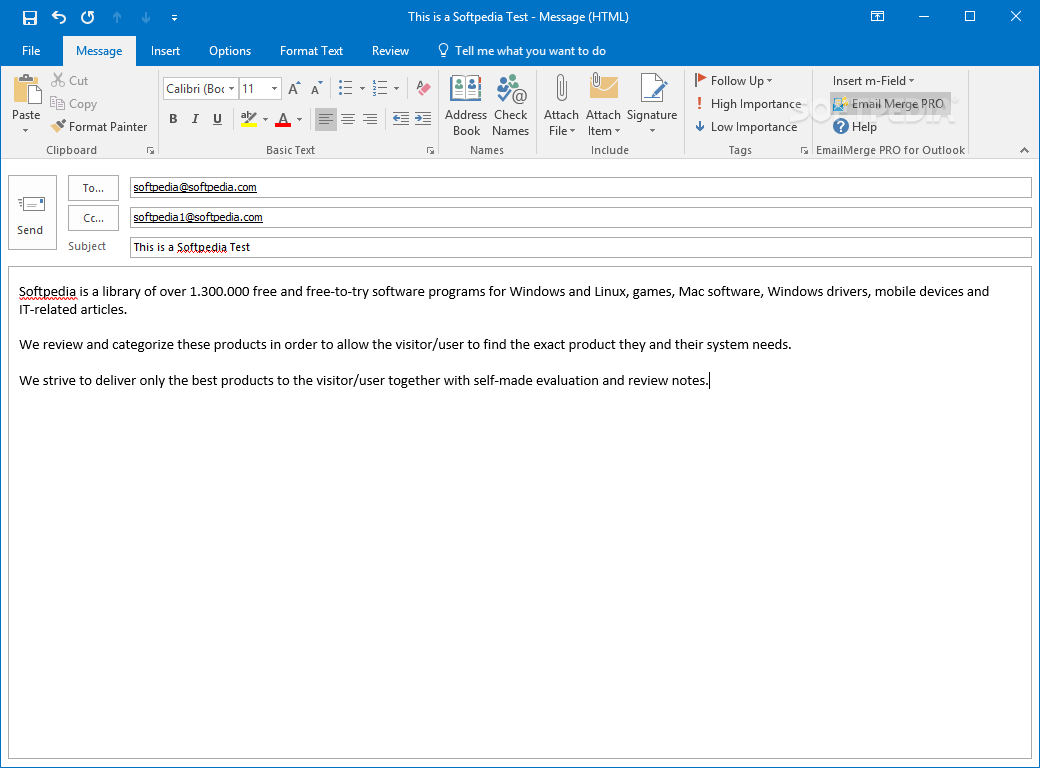Mark the message as Low Importance
1040x768 pixels.
[746, 126]
